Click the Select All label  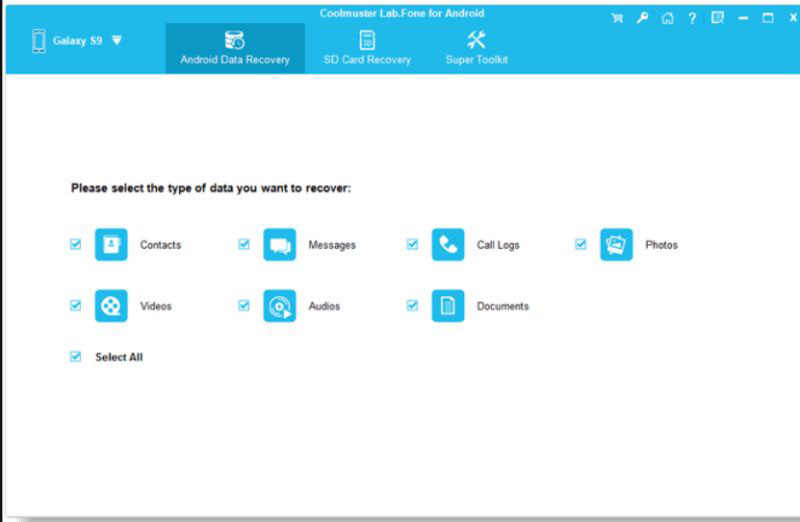[119, 357]
